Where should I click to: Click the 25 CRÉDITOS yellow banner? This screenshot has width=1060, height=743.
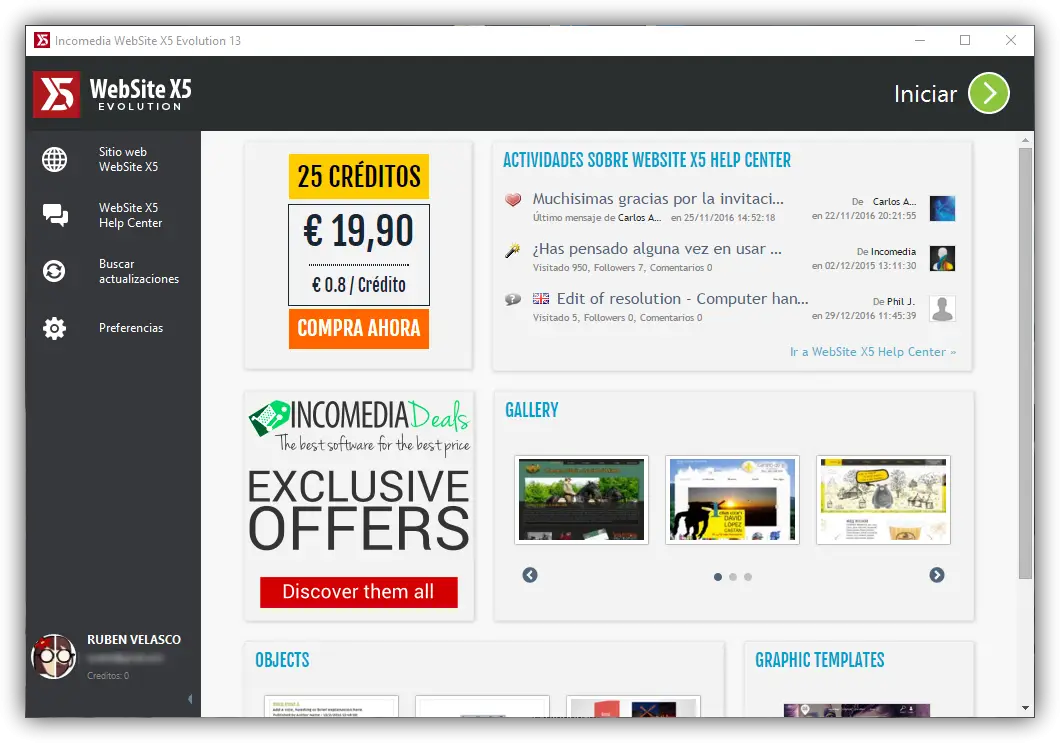pyautogui.click(x=359, y=176)
